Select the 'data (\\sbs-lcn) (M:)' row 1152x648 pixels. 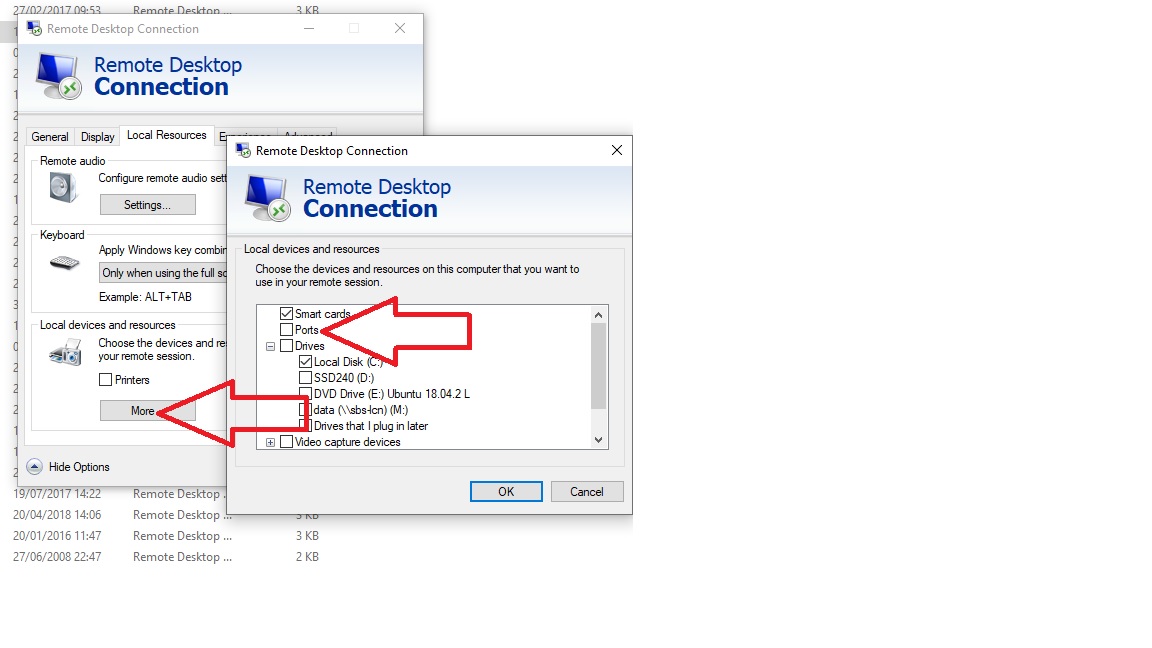click(x=361, y=410)
